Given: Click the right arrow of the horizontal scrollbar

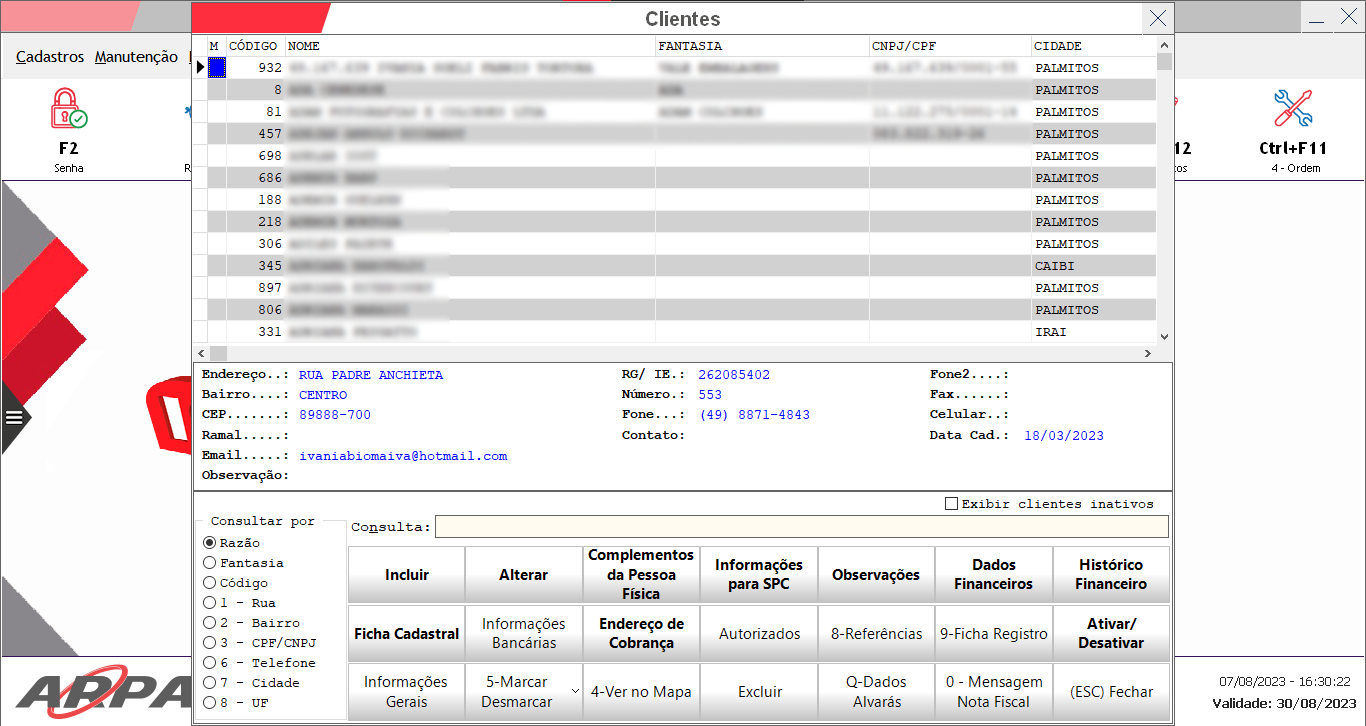Looking at the screenshot, I should 1147,354.
